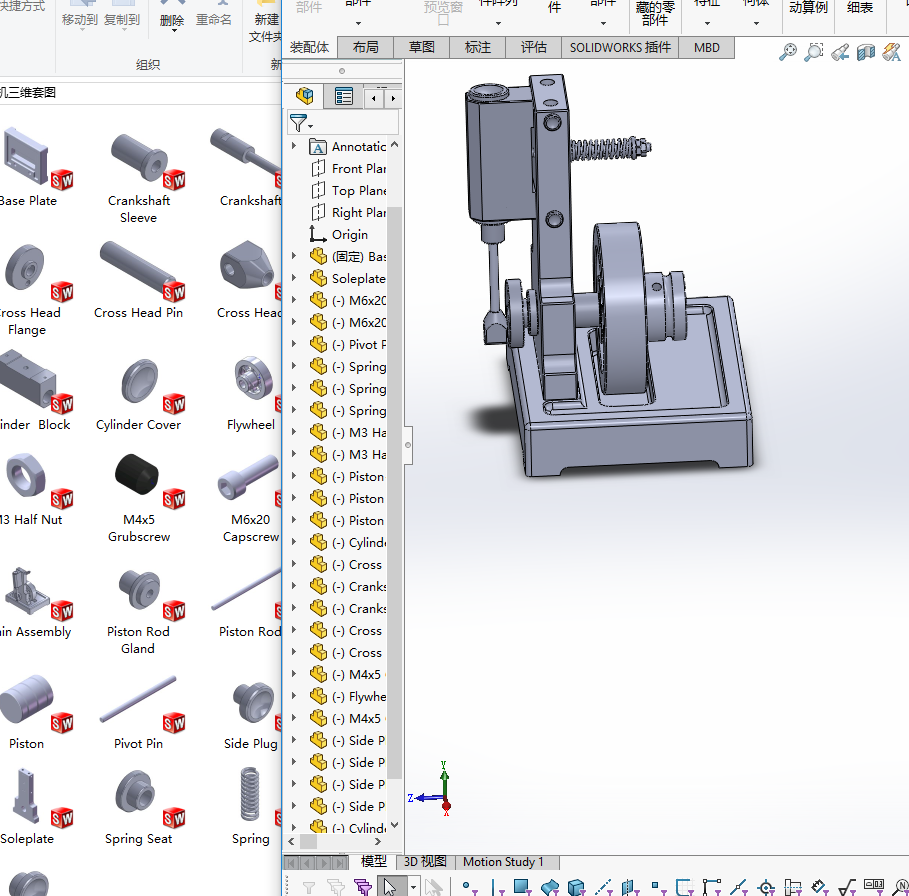Click the Zoom to Fit magnifier icon
909x896 pixels.
[x=788, y=52]
